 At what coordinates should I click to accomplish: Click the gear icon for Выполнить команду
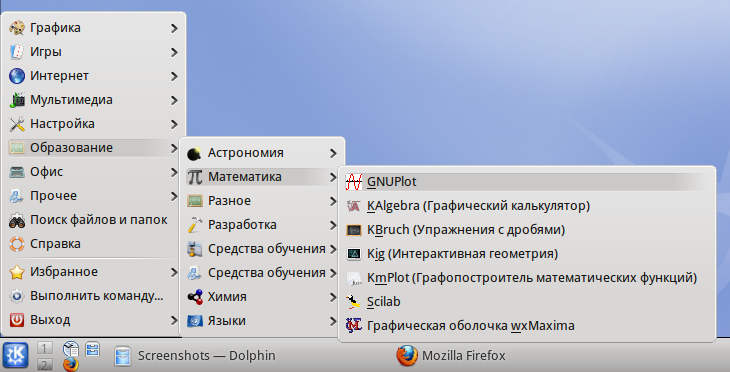(17, 296)
